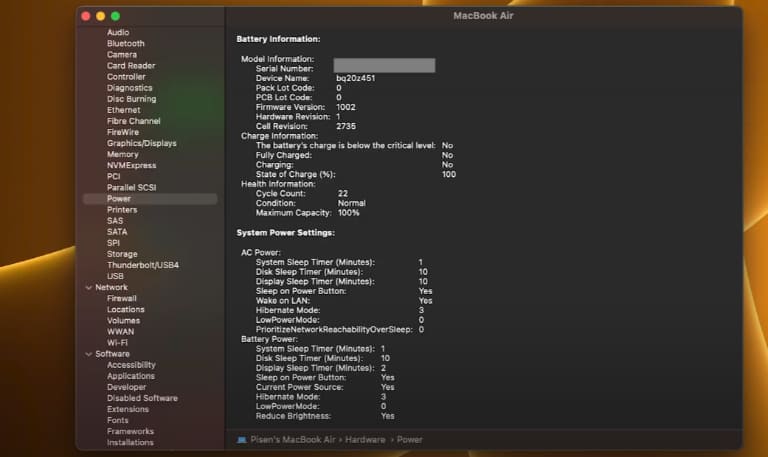The height and width of the screenshot is (457, 768).
Task: Click the Condition value Normal
Action: click(x=352, y=203)
